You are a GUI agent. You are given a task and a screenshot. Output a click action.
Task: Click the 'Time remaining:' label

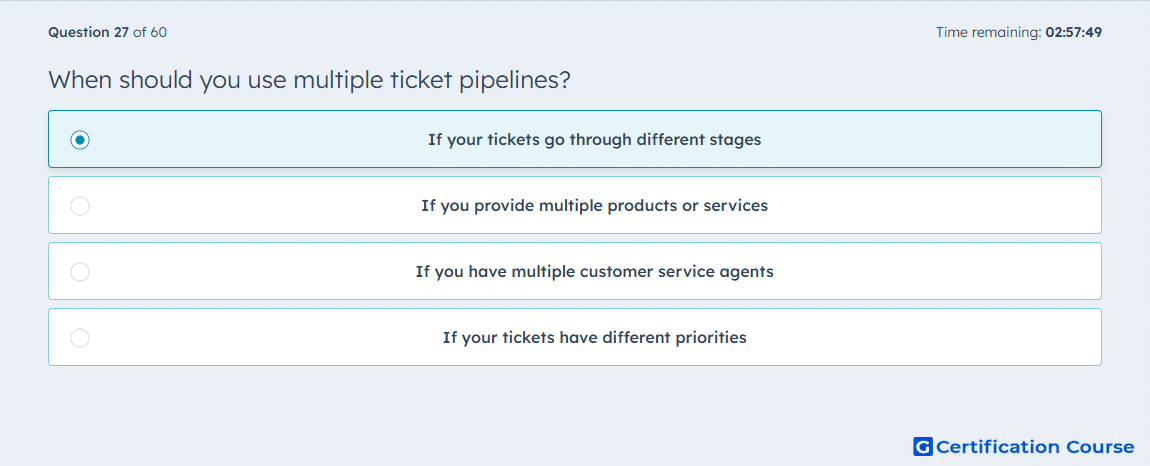[x=990, y=32]
